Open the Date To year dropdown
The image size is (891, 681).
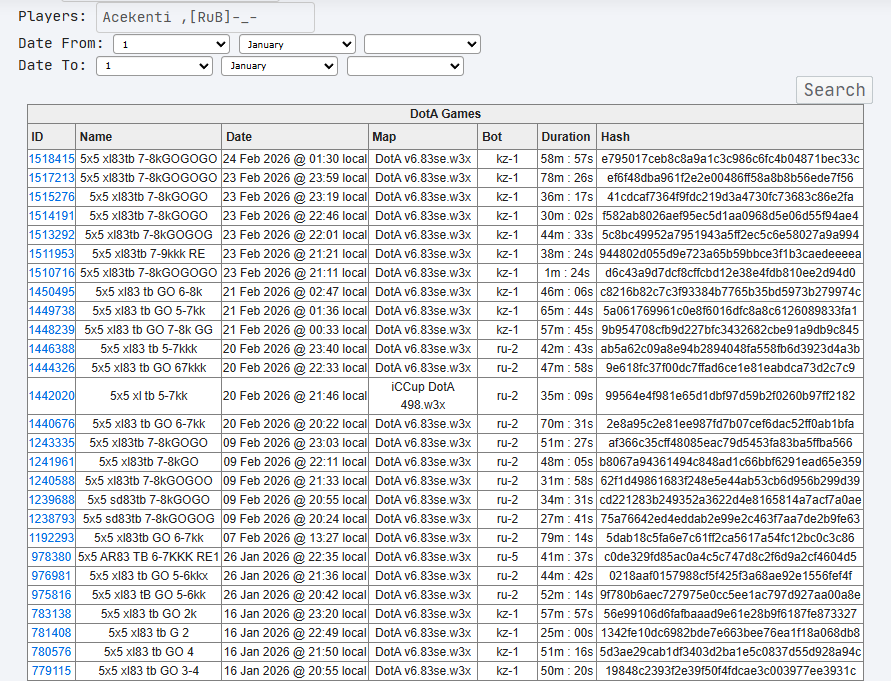405,66
